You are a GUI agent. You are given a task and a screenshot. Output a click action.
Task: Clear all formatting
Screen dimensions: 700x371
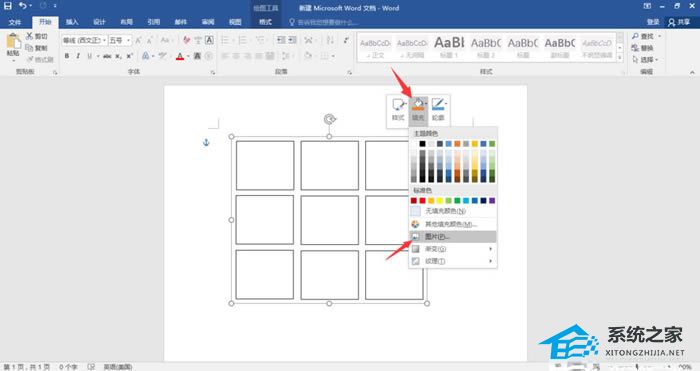(187, 40)
